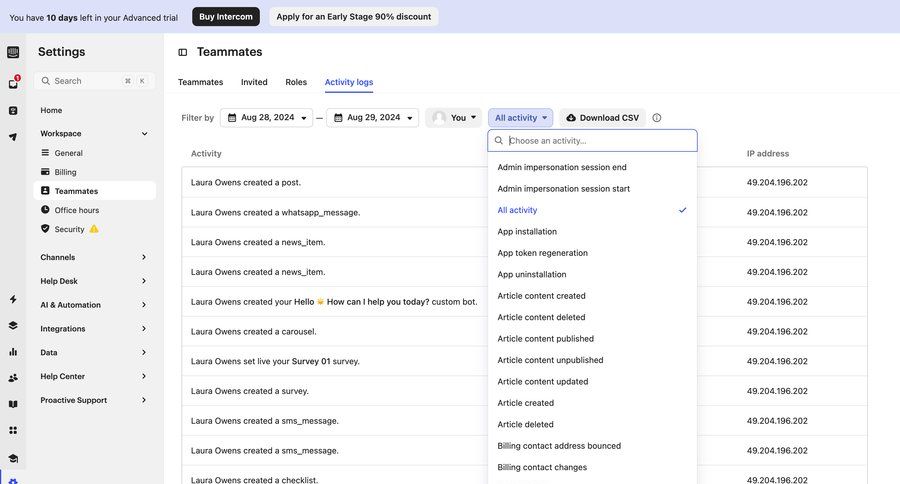
Task: Close the All activity filter dropdown
Action: coord(521,118)
